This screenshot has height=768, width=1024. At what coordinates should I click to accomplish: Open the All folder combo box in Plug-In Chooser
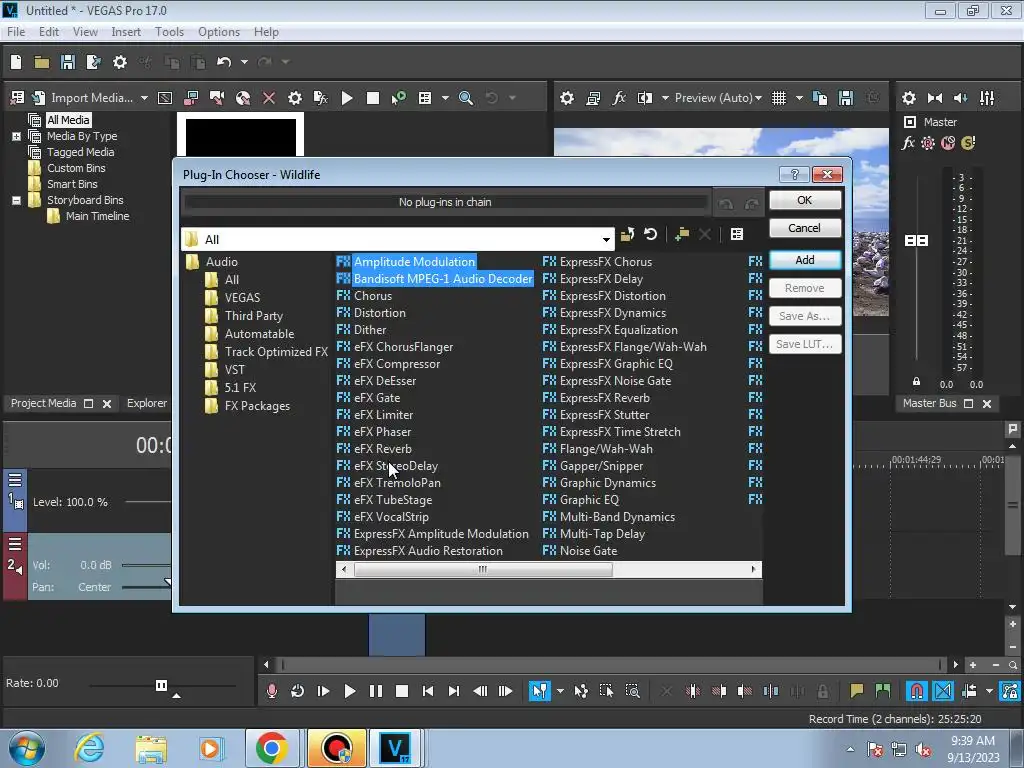pyautogui.click(x=398, y=240)
